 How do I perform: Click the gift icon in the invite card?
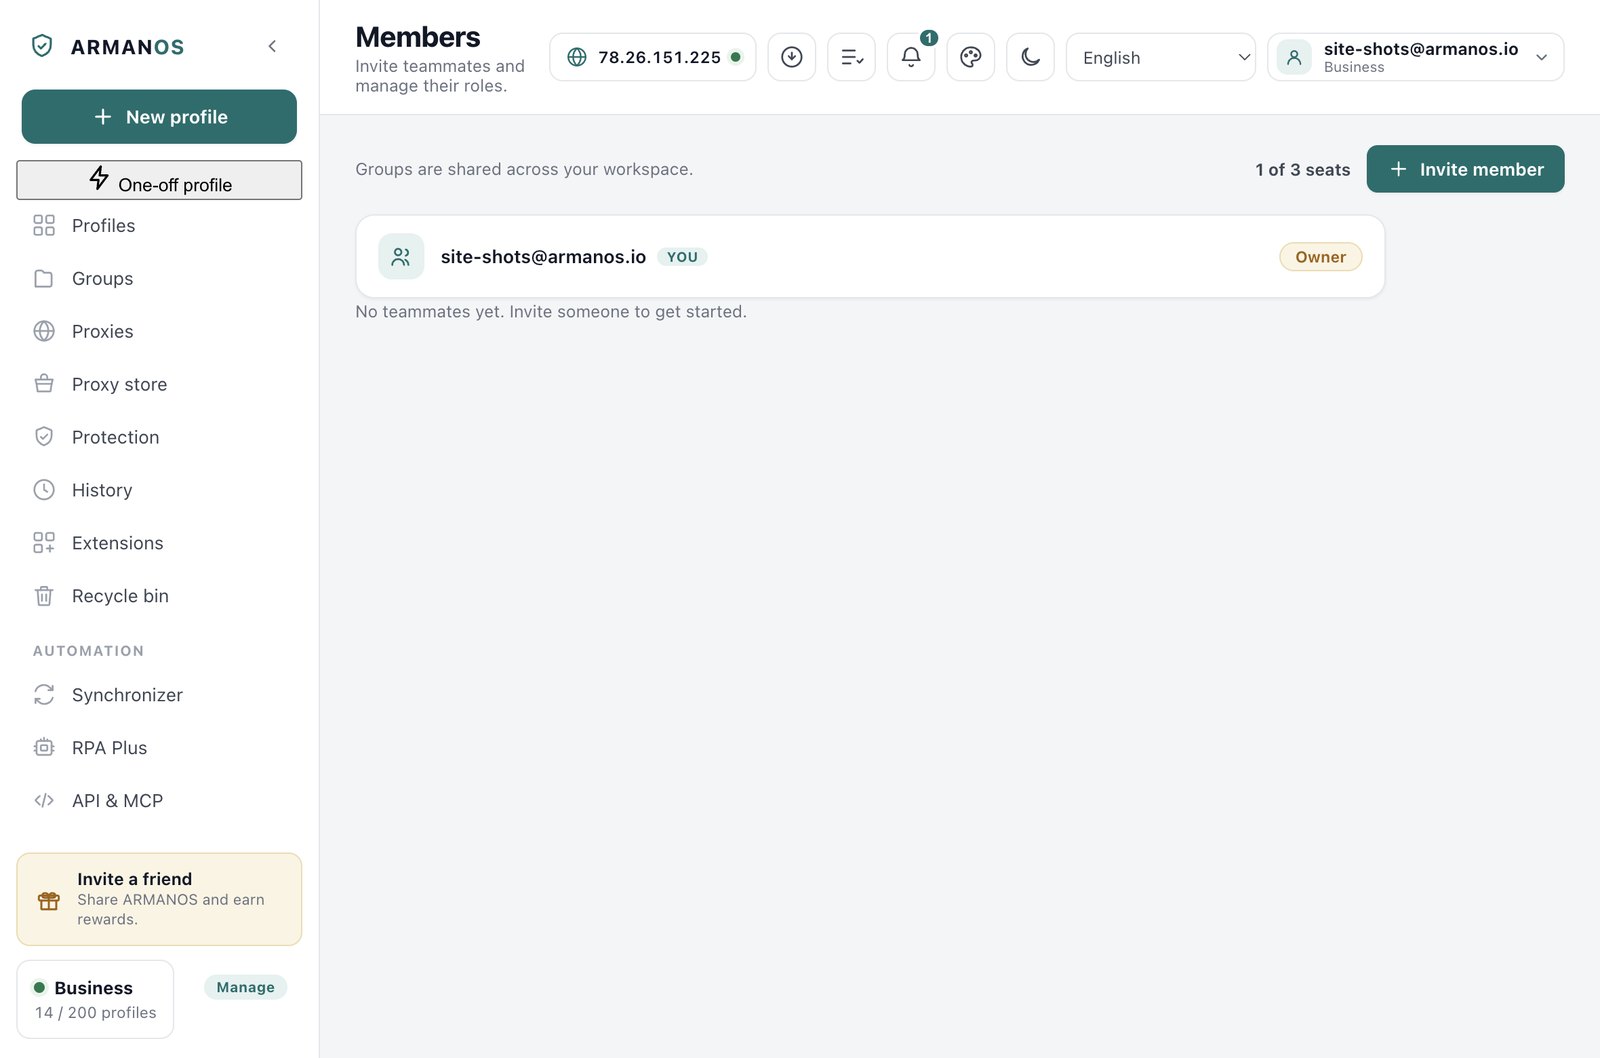click(x=49, y=901)
